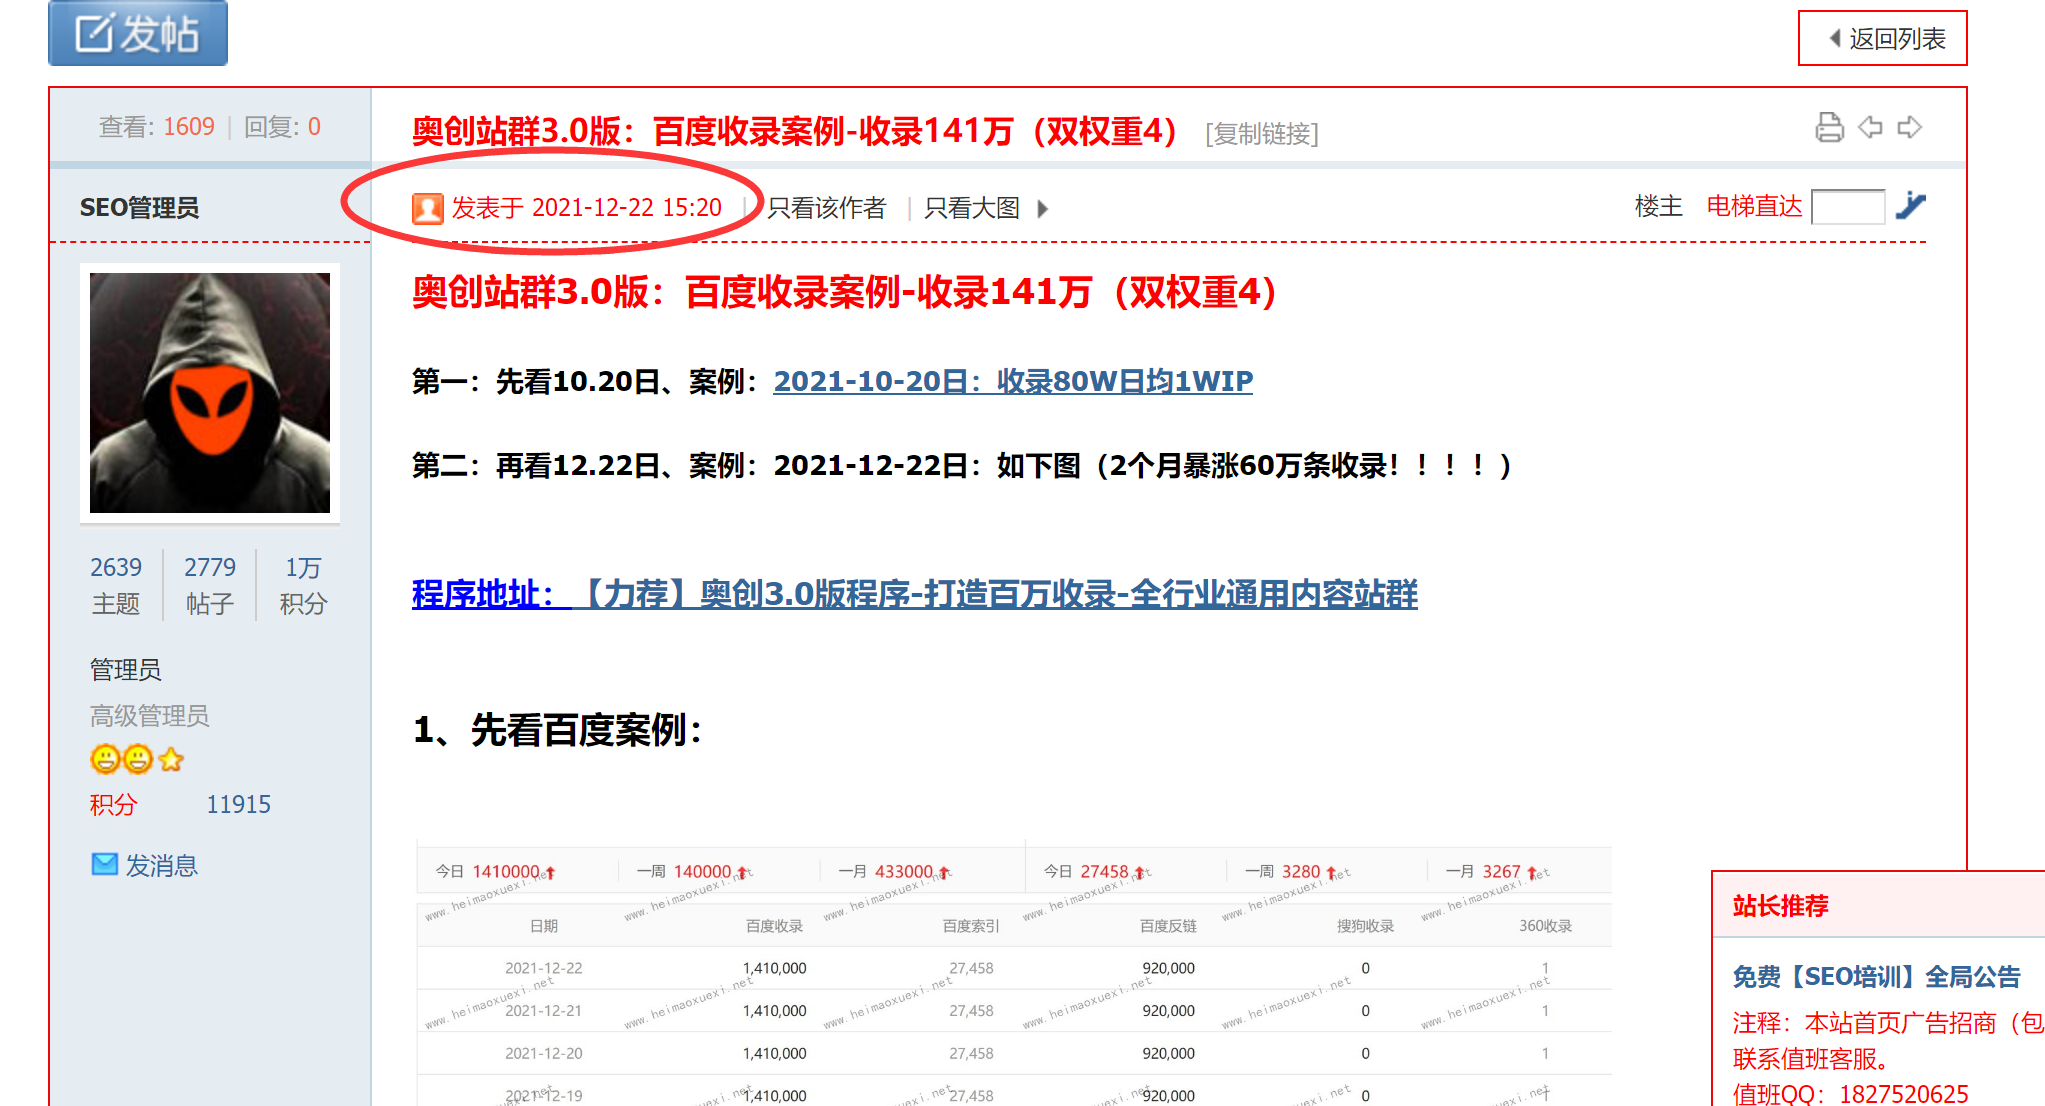
Task: Click the escalator jump icon beside 电梯直达
Action: tap(1913, 204)
